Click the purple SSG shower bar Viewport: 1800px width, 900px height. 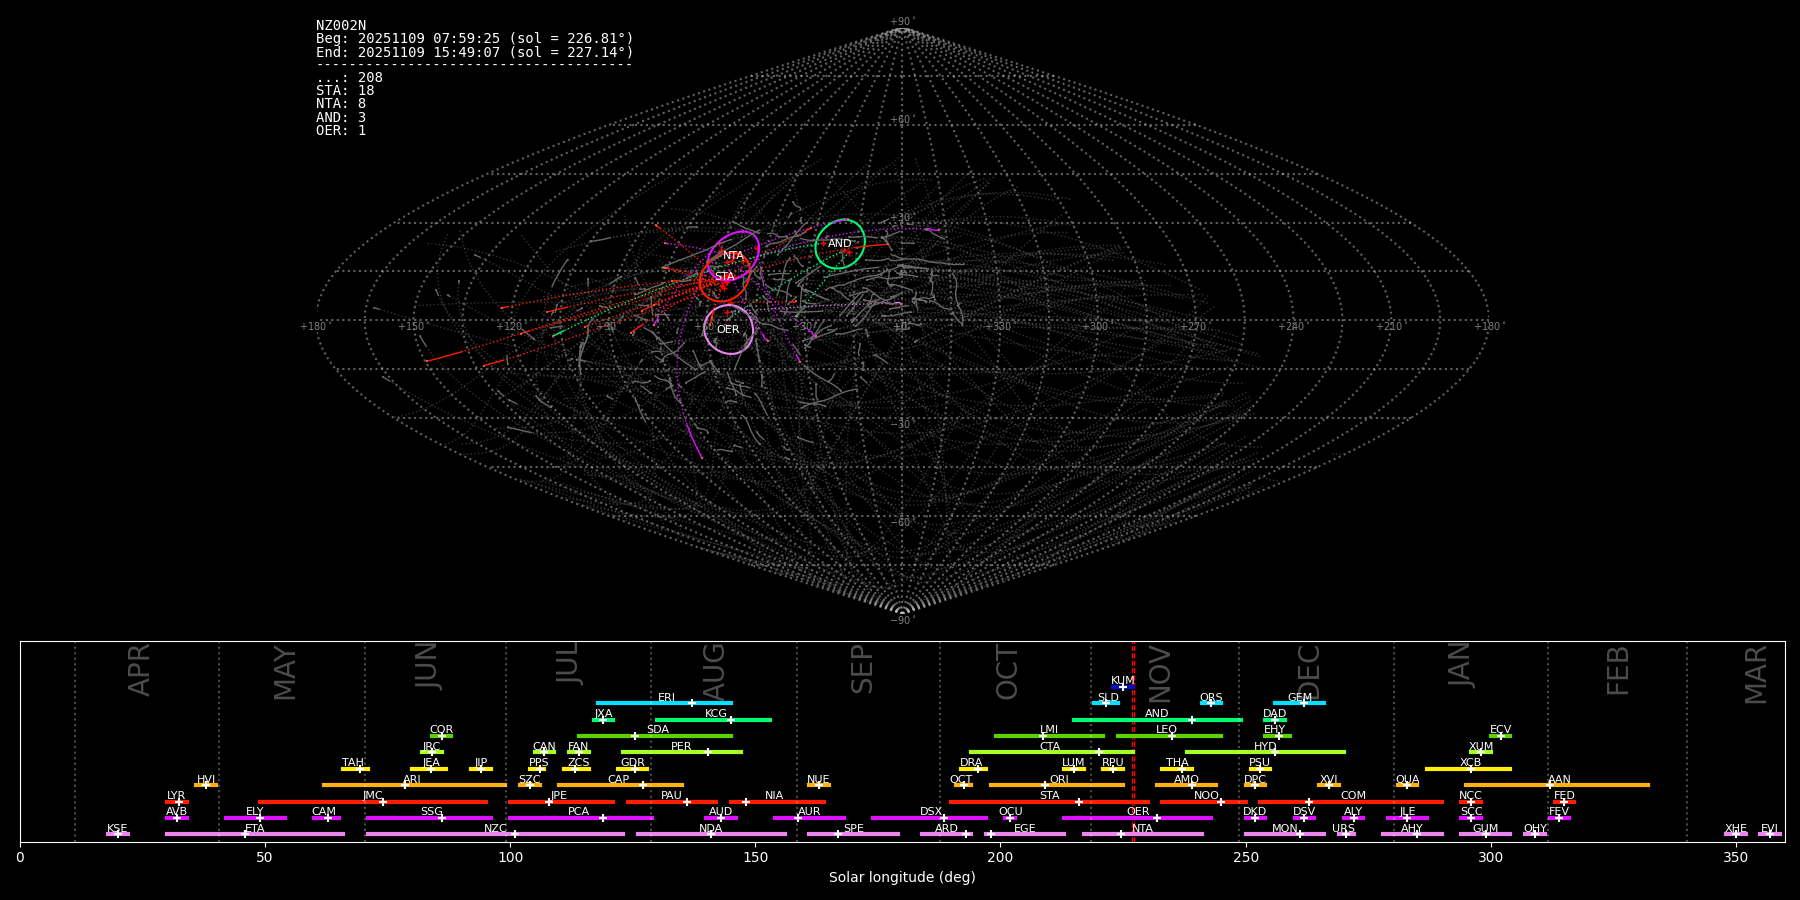[x=429, y=818]
